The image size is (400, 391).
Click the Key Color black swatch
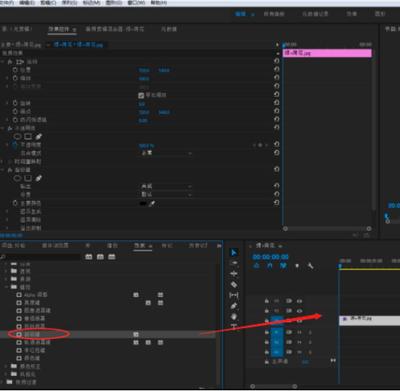point(143,203)
